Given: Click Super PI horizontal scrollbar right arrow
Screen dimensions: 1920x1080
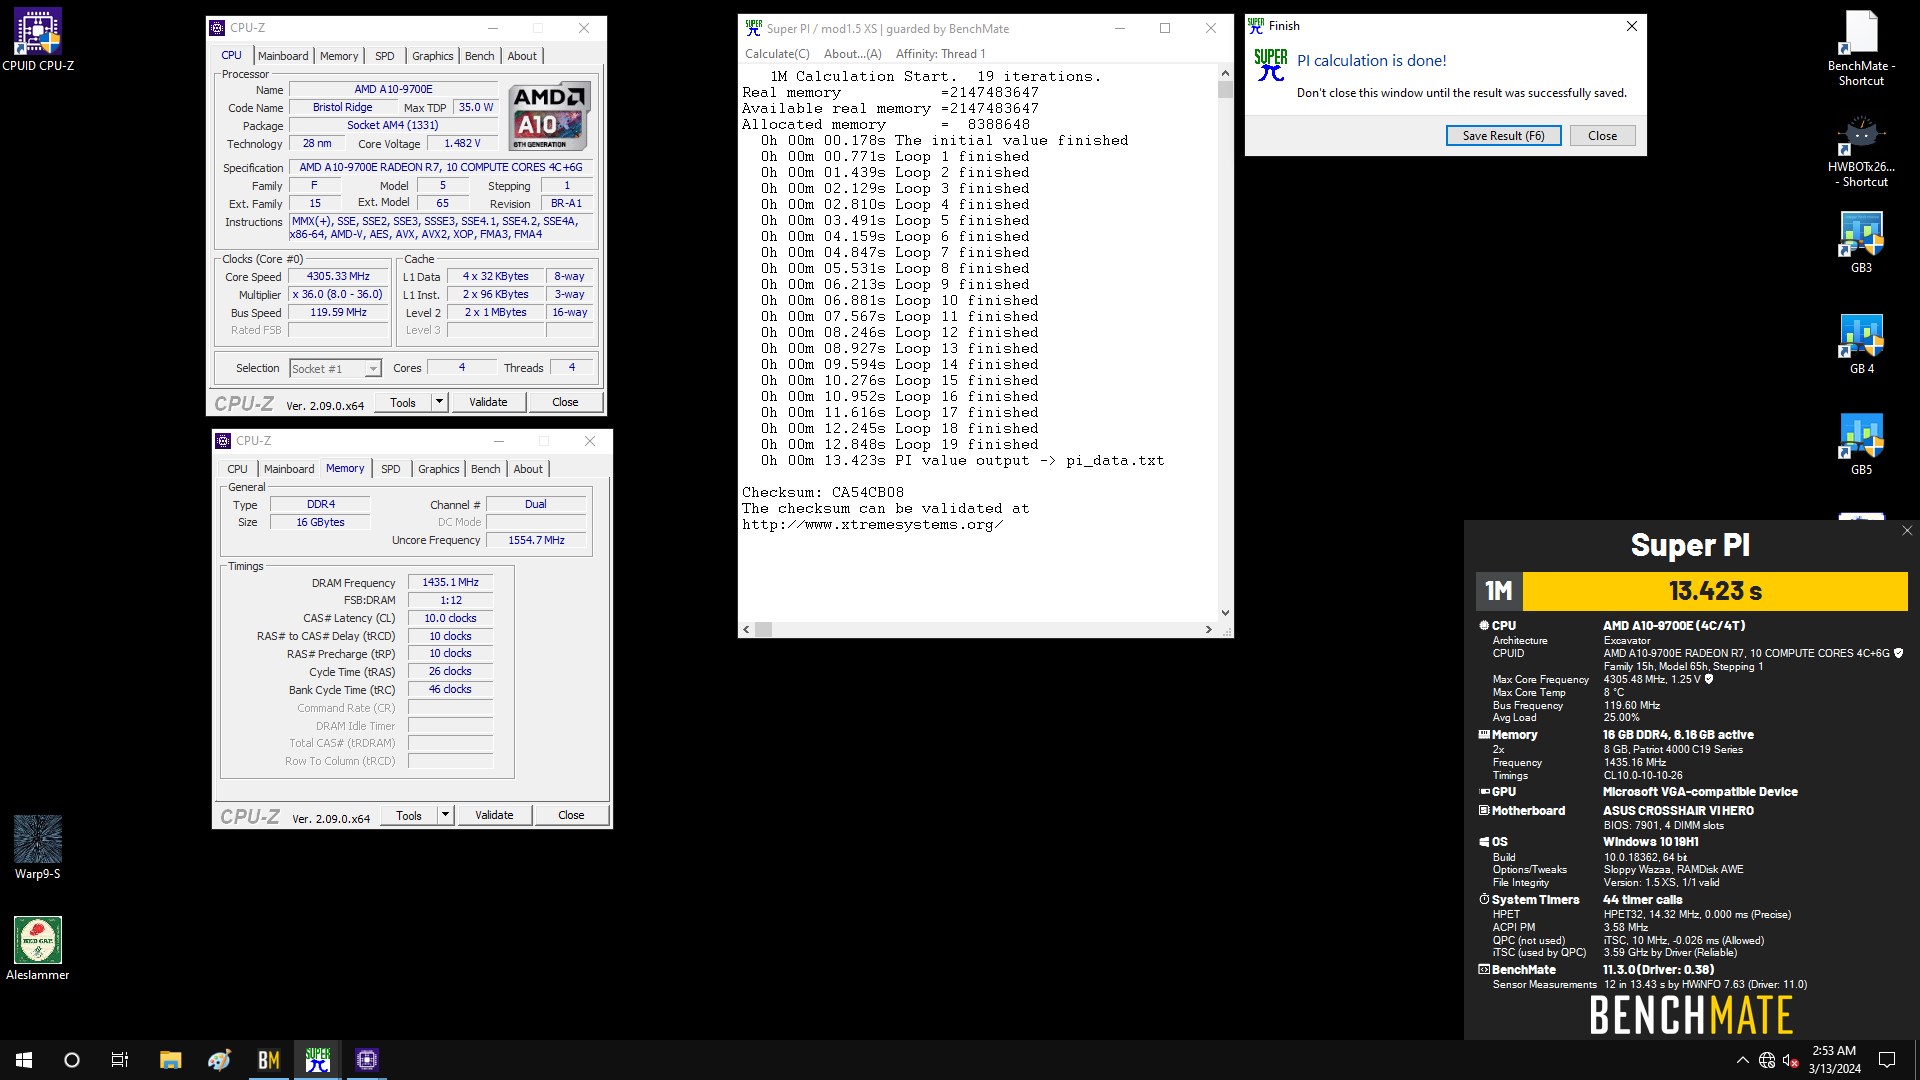Looking at the screenshot, I should [x=1209, y=630].
